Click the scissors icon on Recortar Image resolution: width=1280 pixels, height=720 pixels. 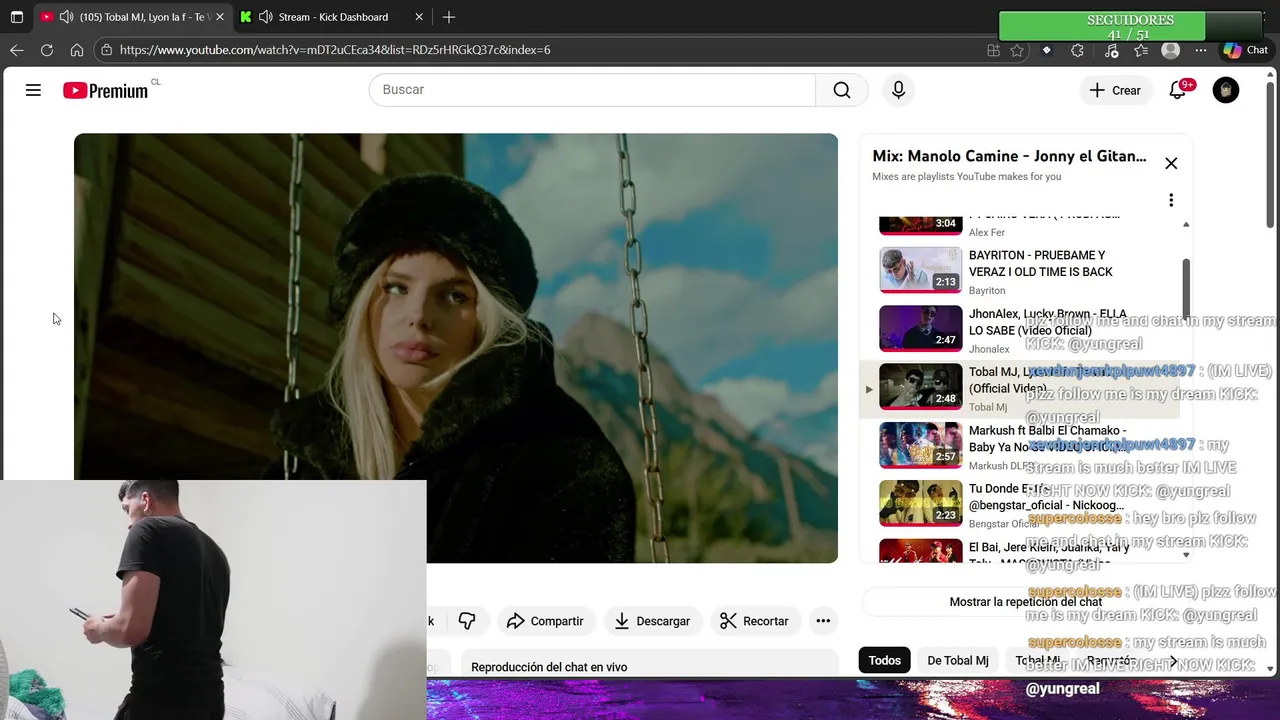click(728, 621)
